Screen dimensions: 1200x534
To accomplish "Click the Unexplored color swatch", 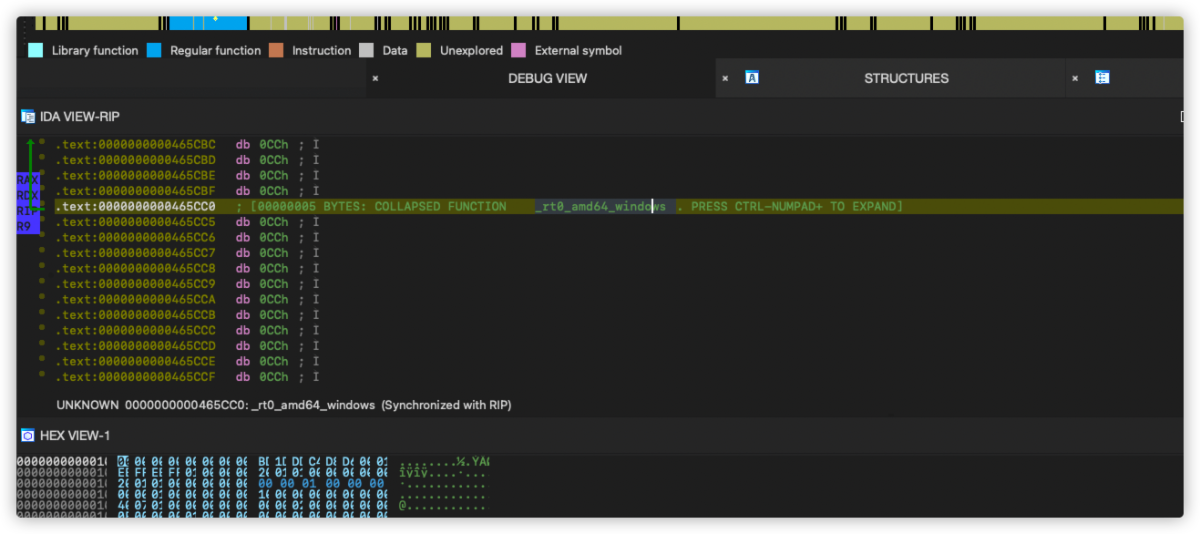I will point(424,50).
